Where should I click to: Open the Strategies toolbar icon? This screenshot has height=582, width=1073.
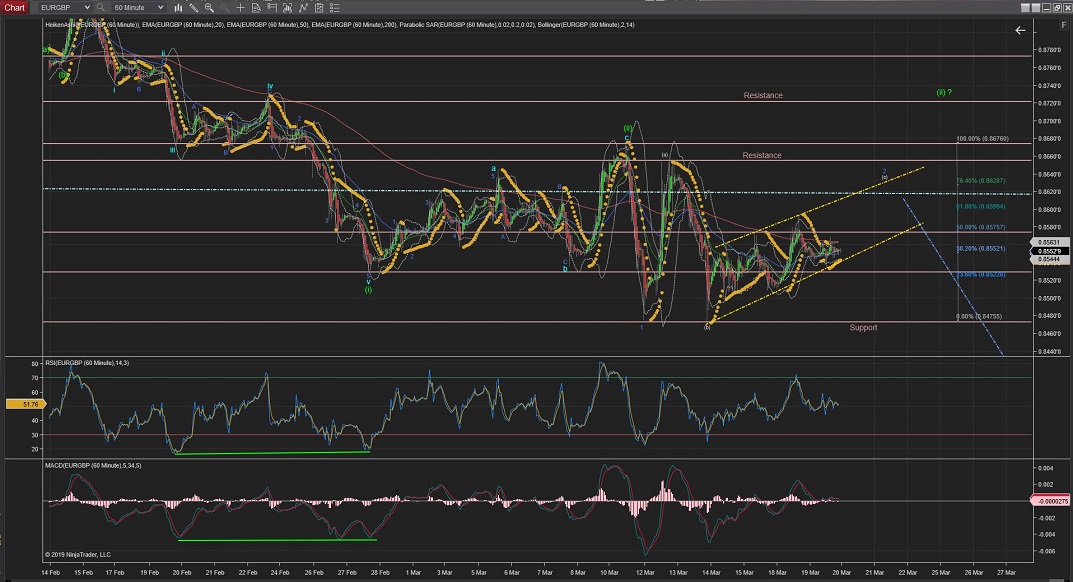point(303,8)
